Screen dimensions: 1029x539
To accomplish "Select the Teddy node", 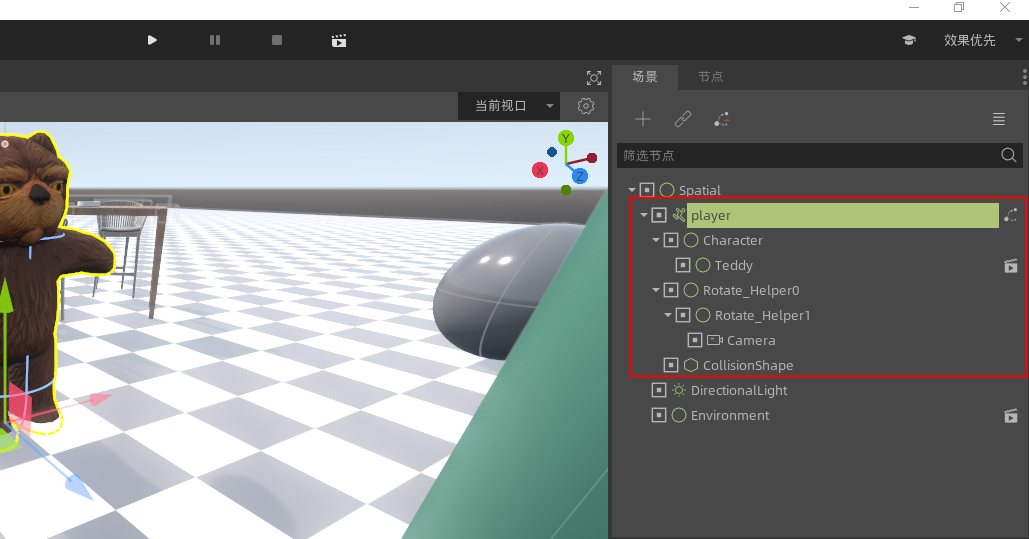I will (733, 265).
